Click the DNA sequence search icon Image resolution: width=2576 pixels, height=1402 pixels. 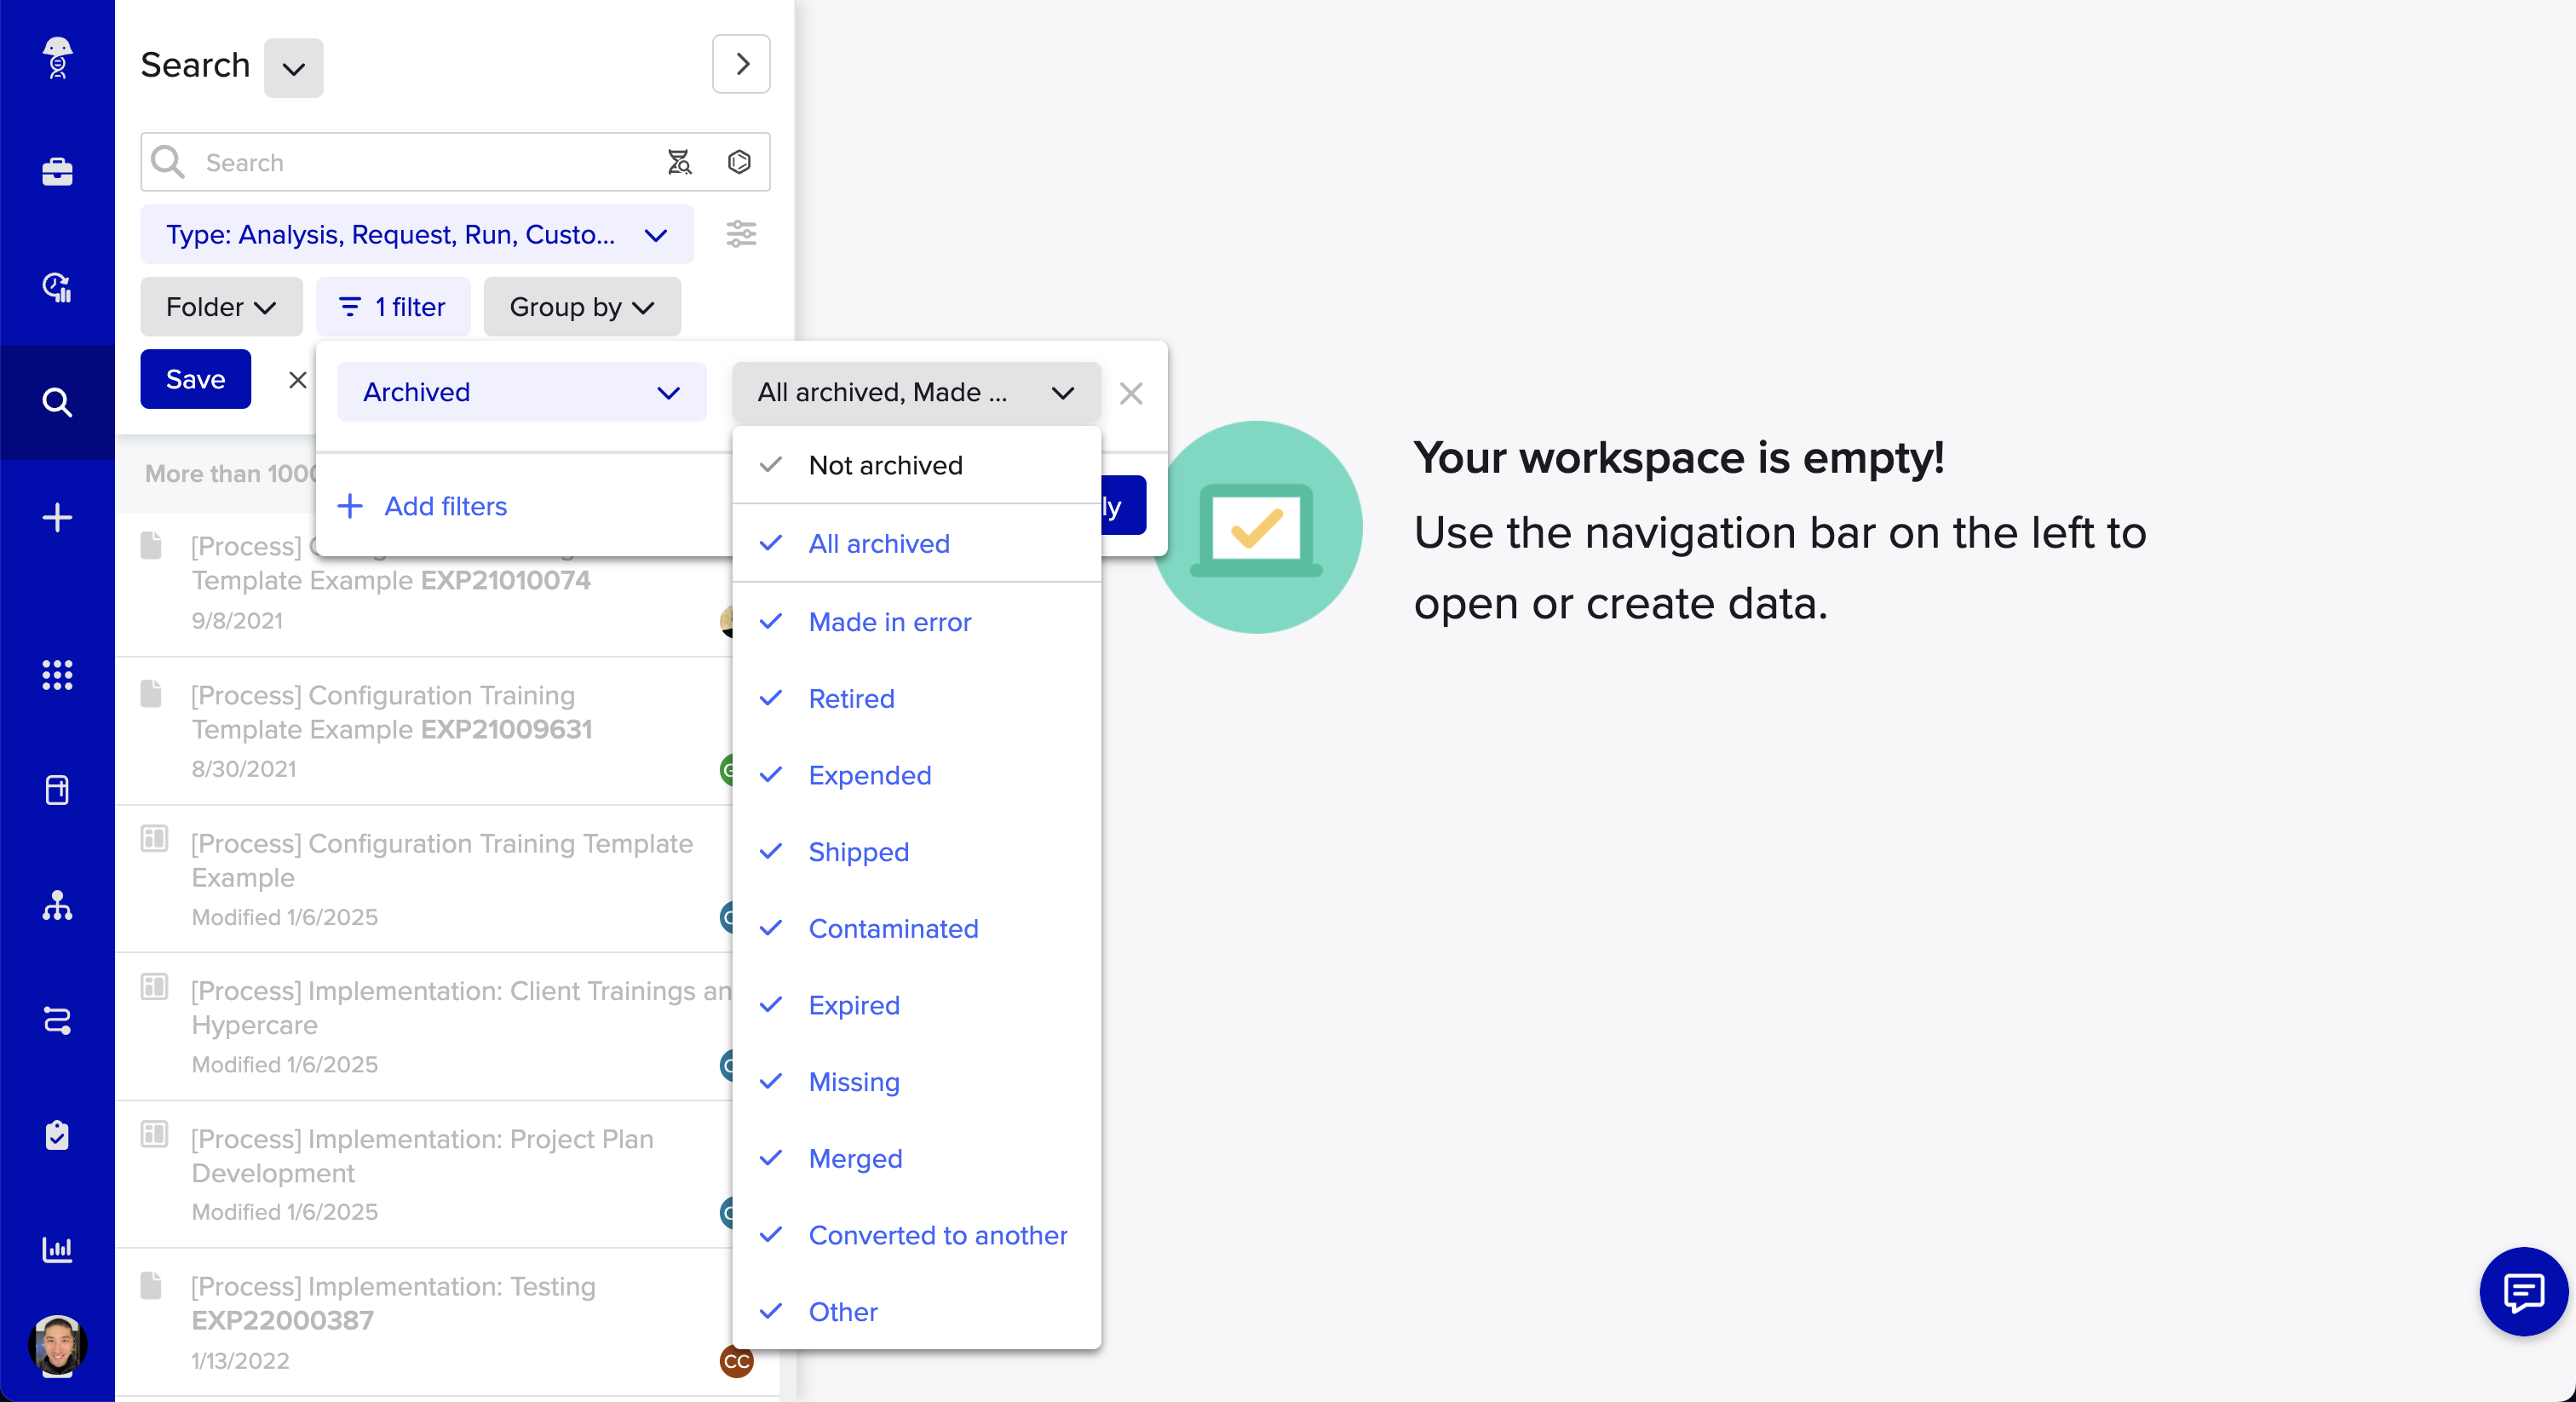(x=679, y=162)
